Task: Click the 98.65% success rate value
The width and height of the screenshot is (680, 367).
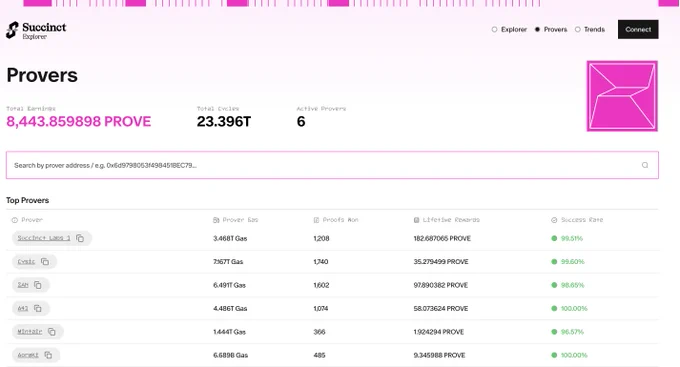Action: click(572, 285)
